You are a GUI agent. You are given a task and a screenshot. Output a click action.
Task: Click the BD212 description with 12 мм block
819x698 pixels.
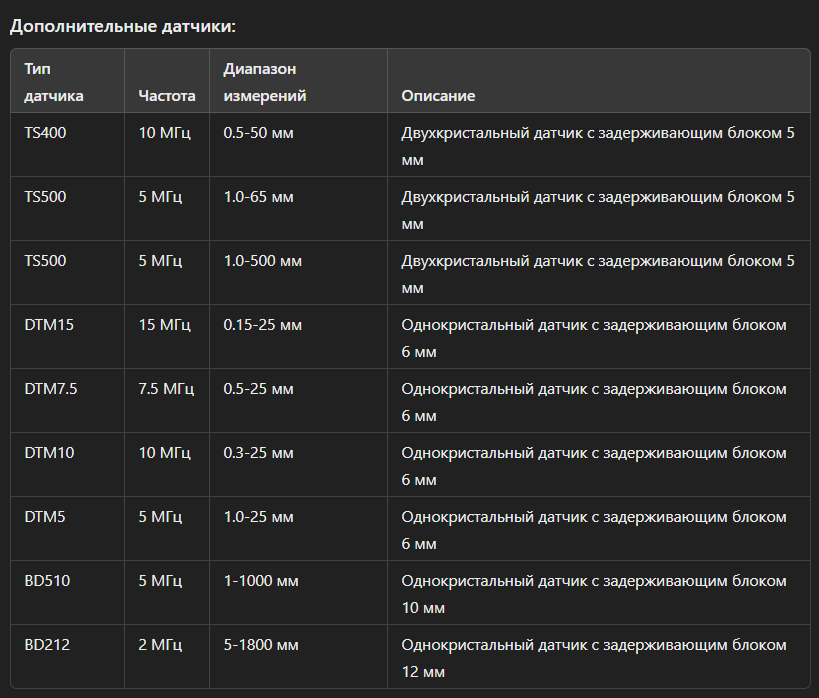coord(594,656)
